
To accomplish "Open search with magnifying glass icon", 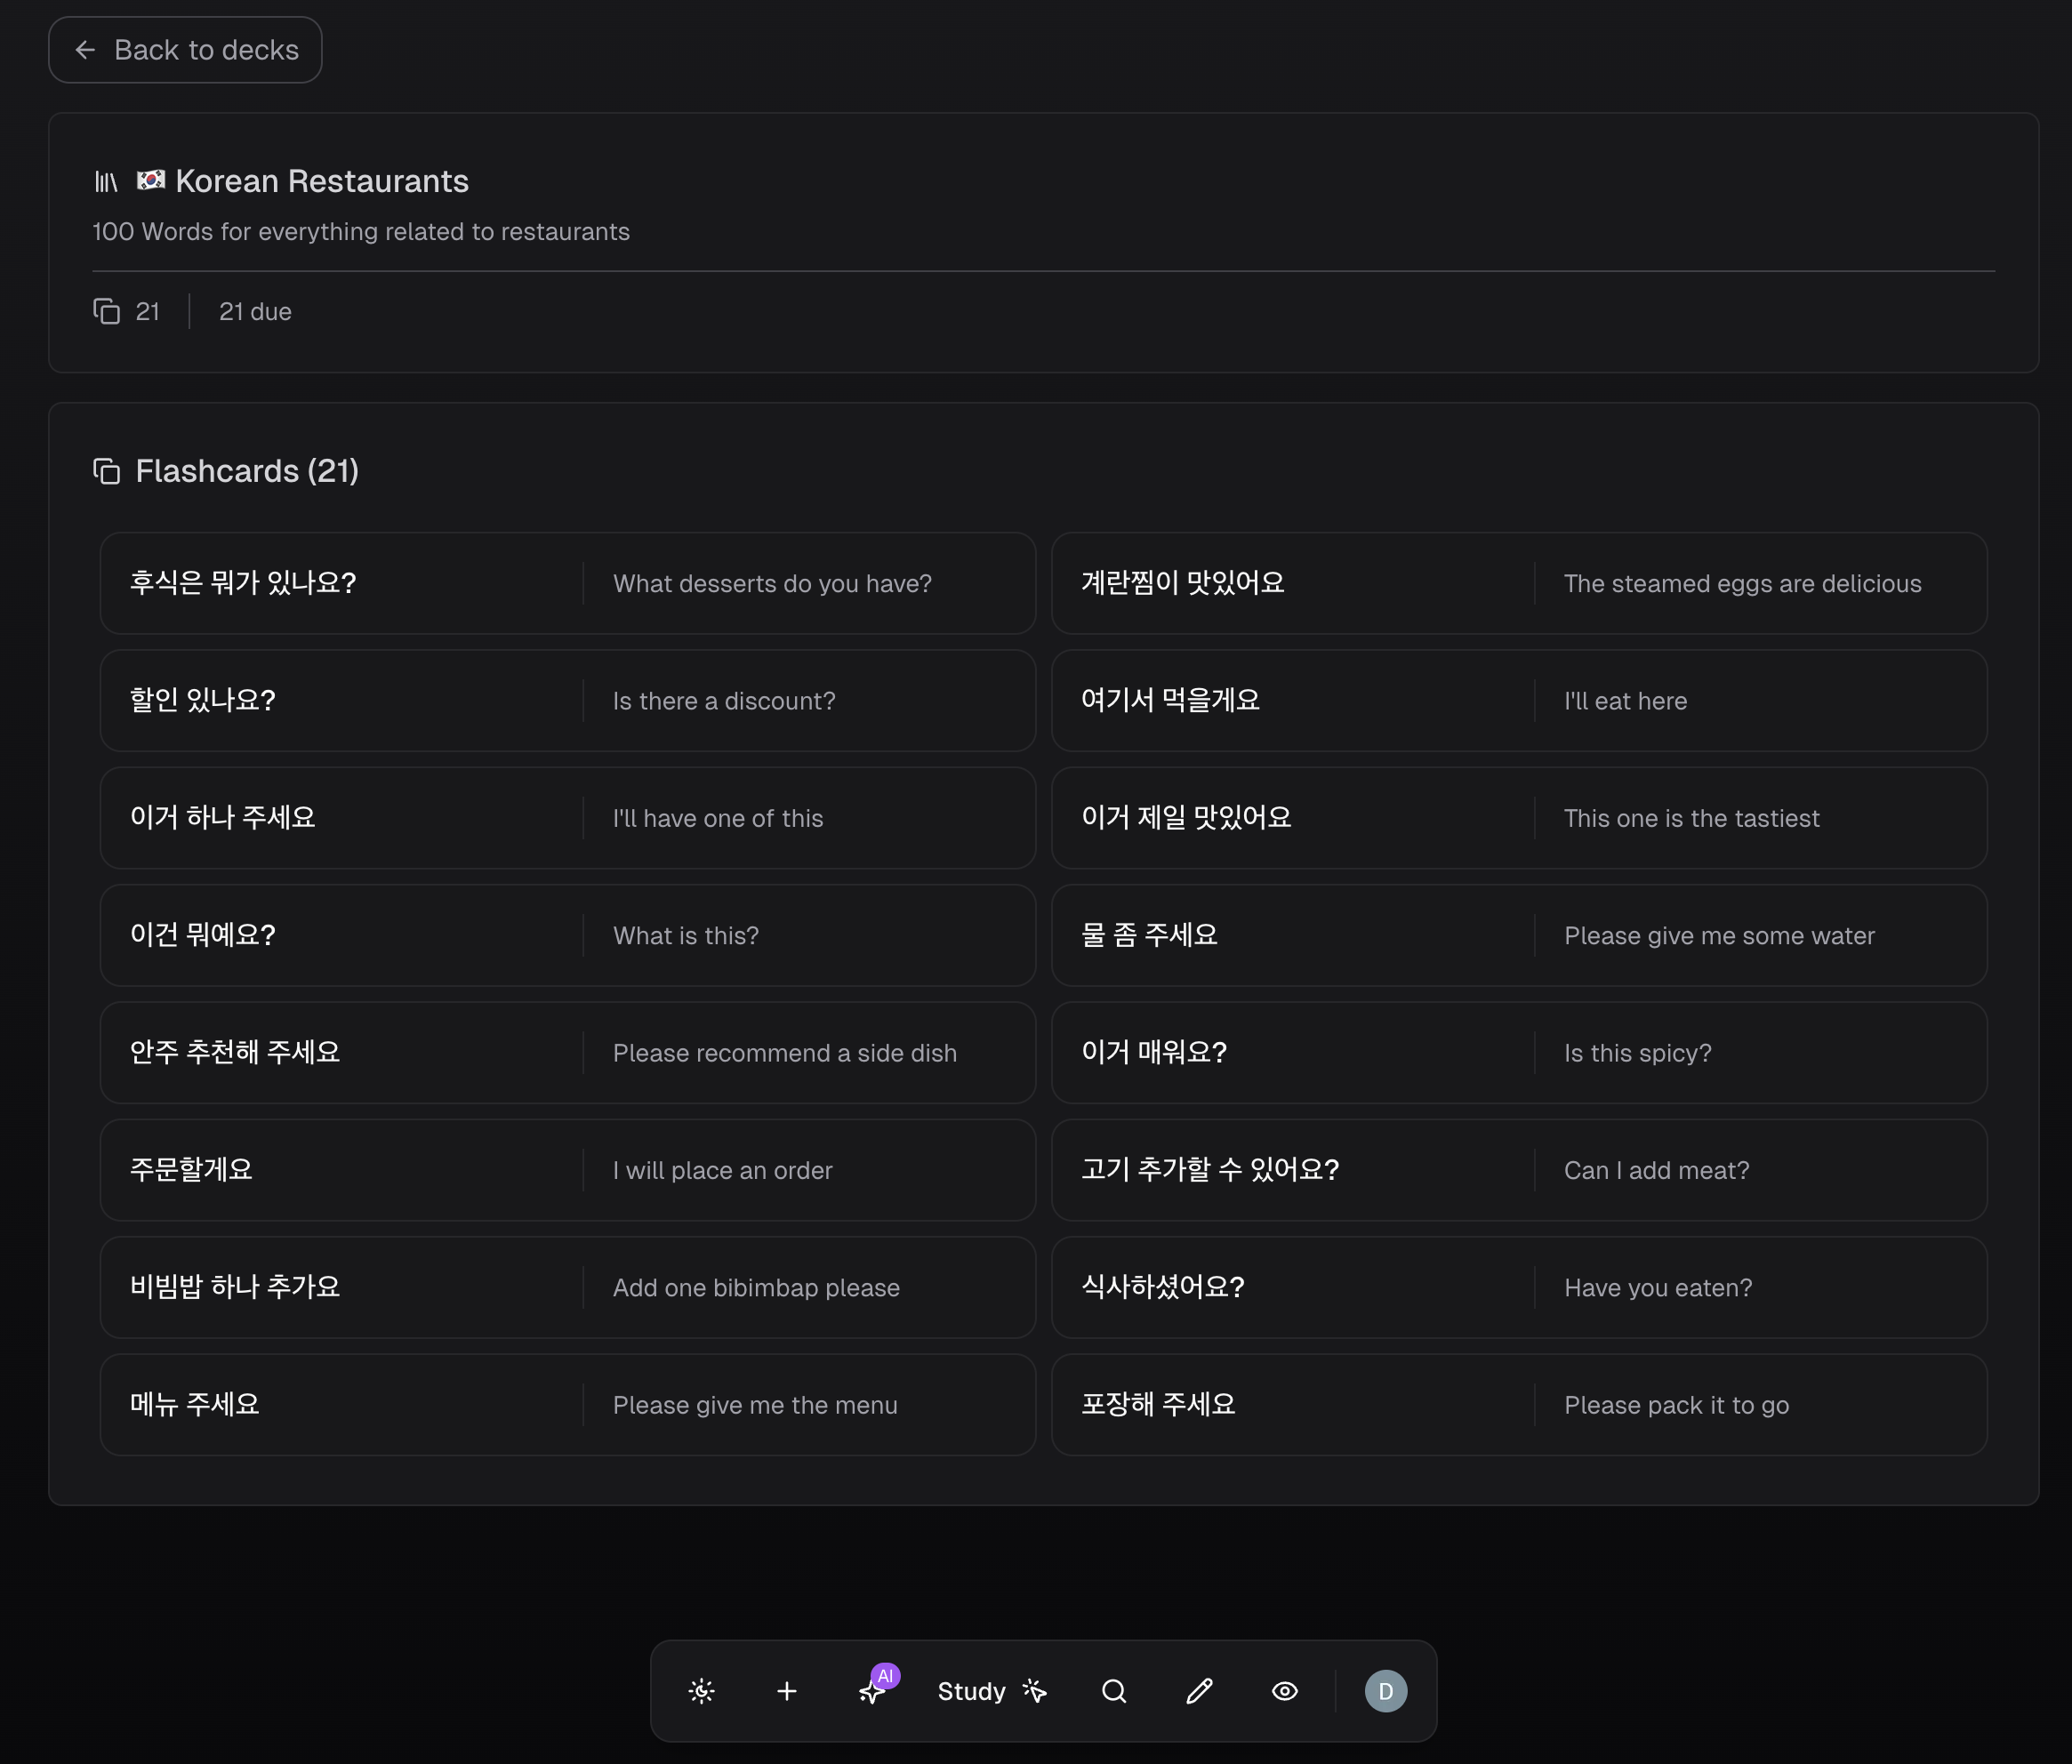I will coord(1114,1691).
